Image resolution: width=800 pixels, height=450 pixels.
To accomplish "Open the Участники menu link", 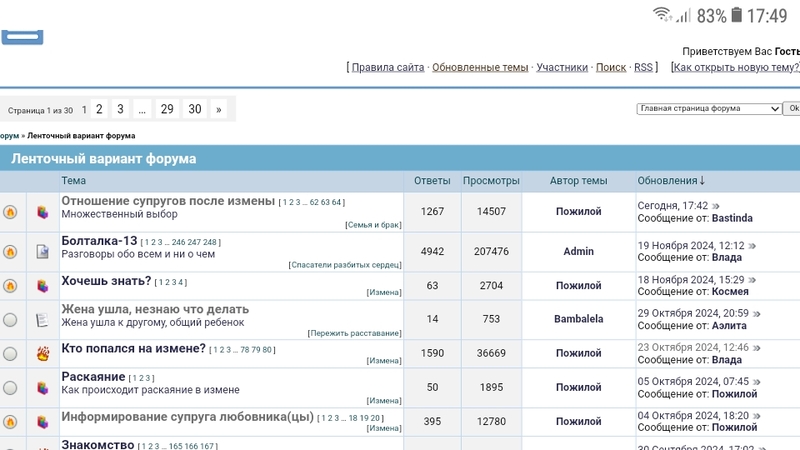I will coord(562,67).
